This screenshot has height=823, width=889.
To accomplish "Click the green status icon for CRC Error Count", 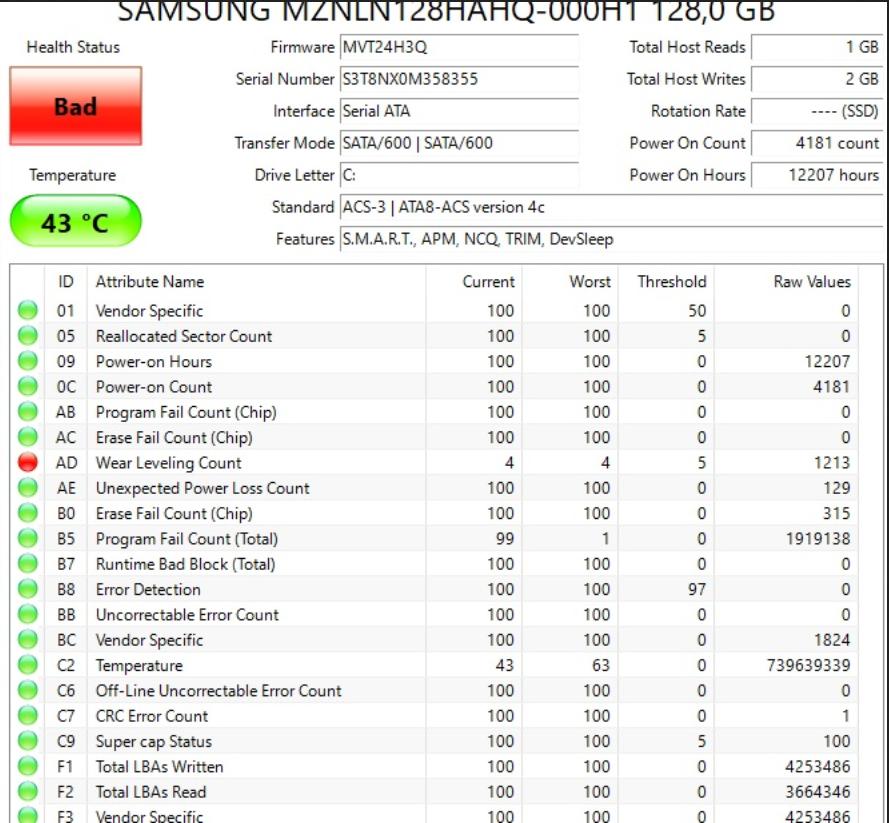I will coord(28,716).
